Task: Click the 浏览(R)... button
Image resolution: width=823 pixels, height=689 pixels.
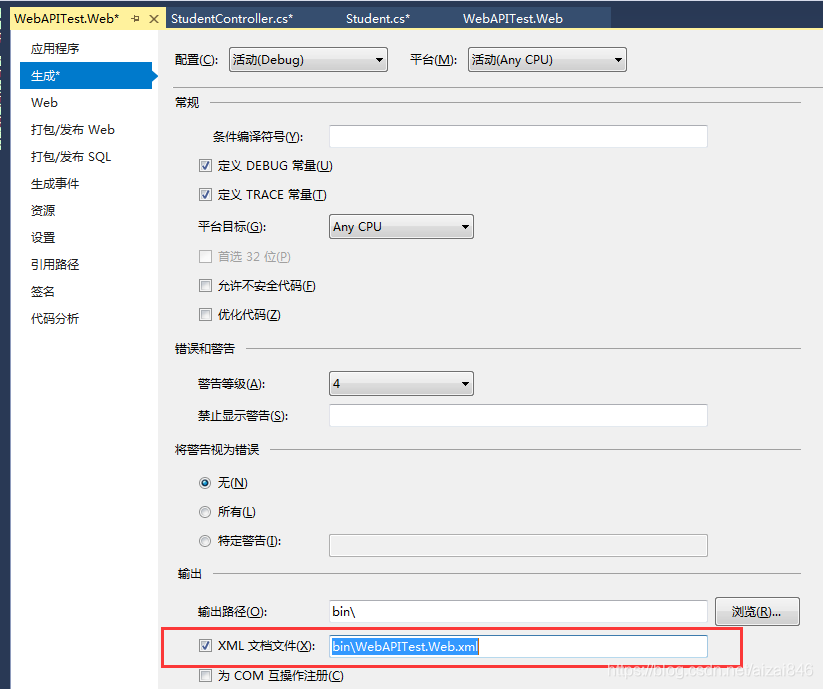Action: 757,611
